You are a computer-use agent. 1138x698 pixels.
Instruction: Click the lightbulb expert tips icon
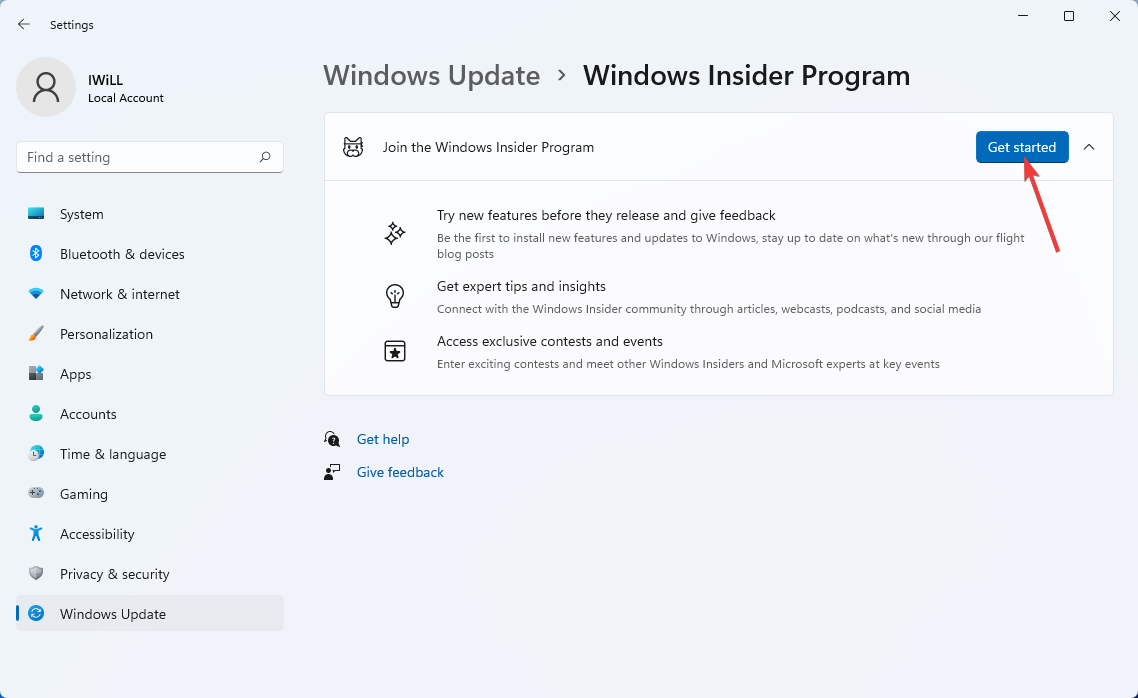pos(394,295)
